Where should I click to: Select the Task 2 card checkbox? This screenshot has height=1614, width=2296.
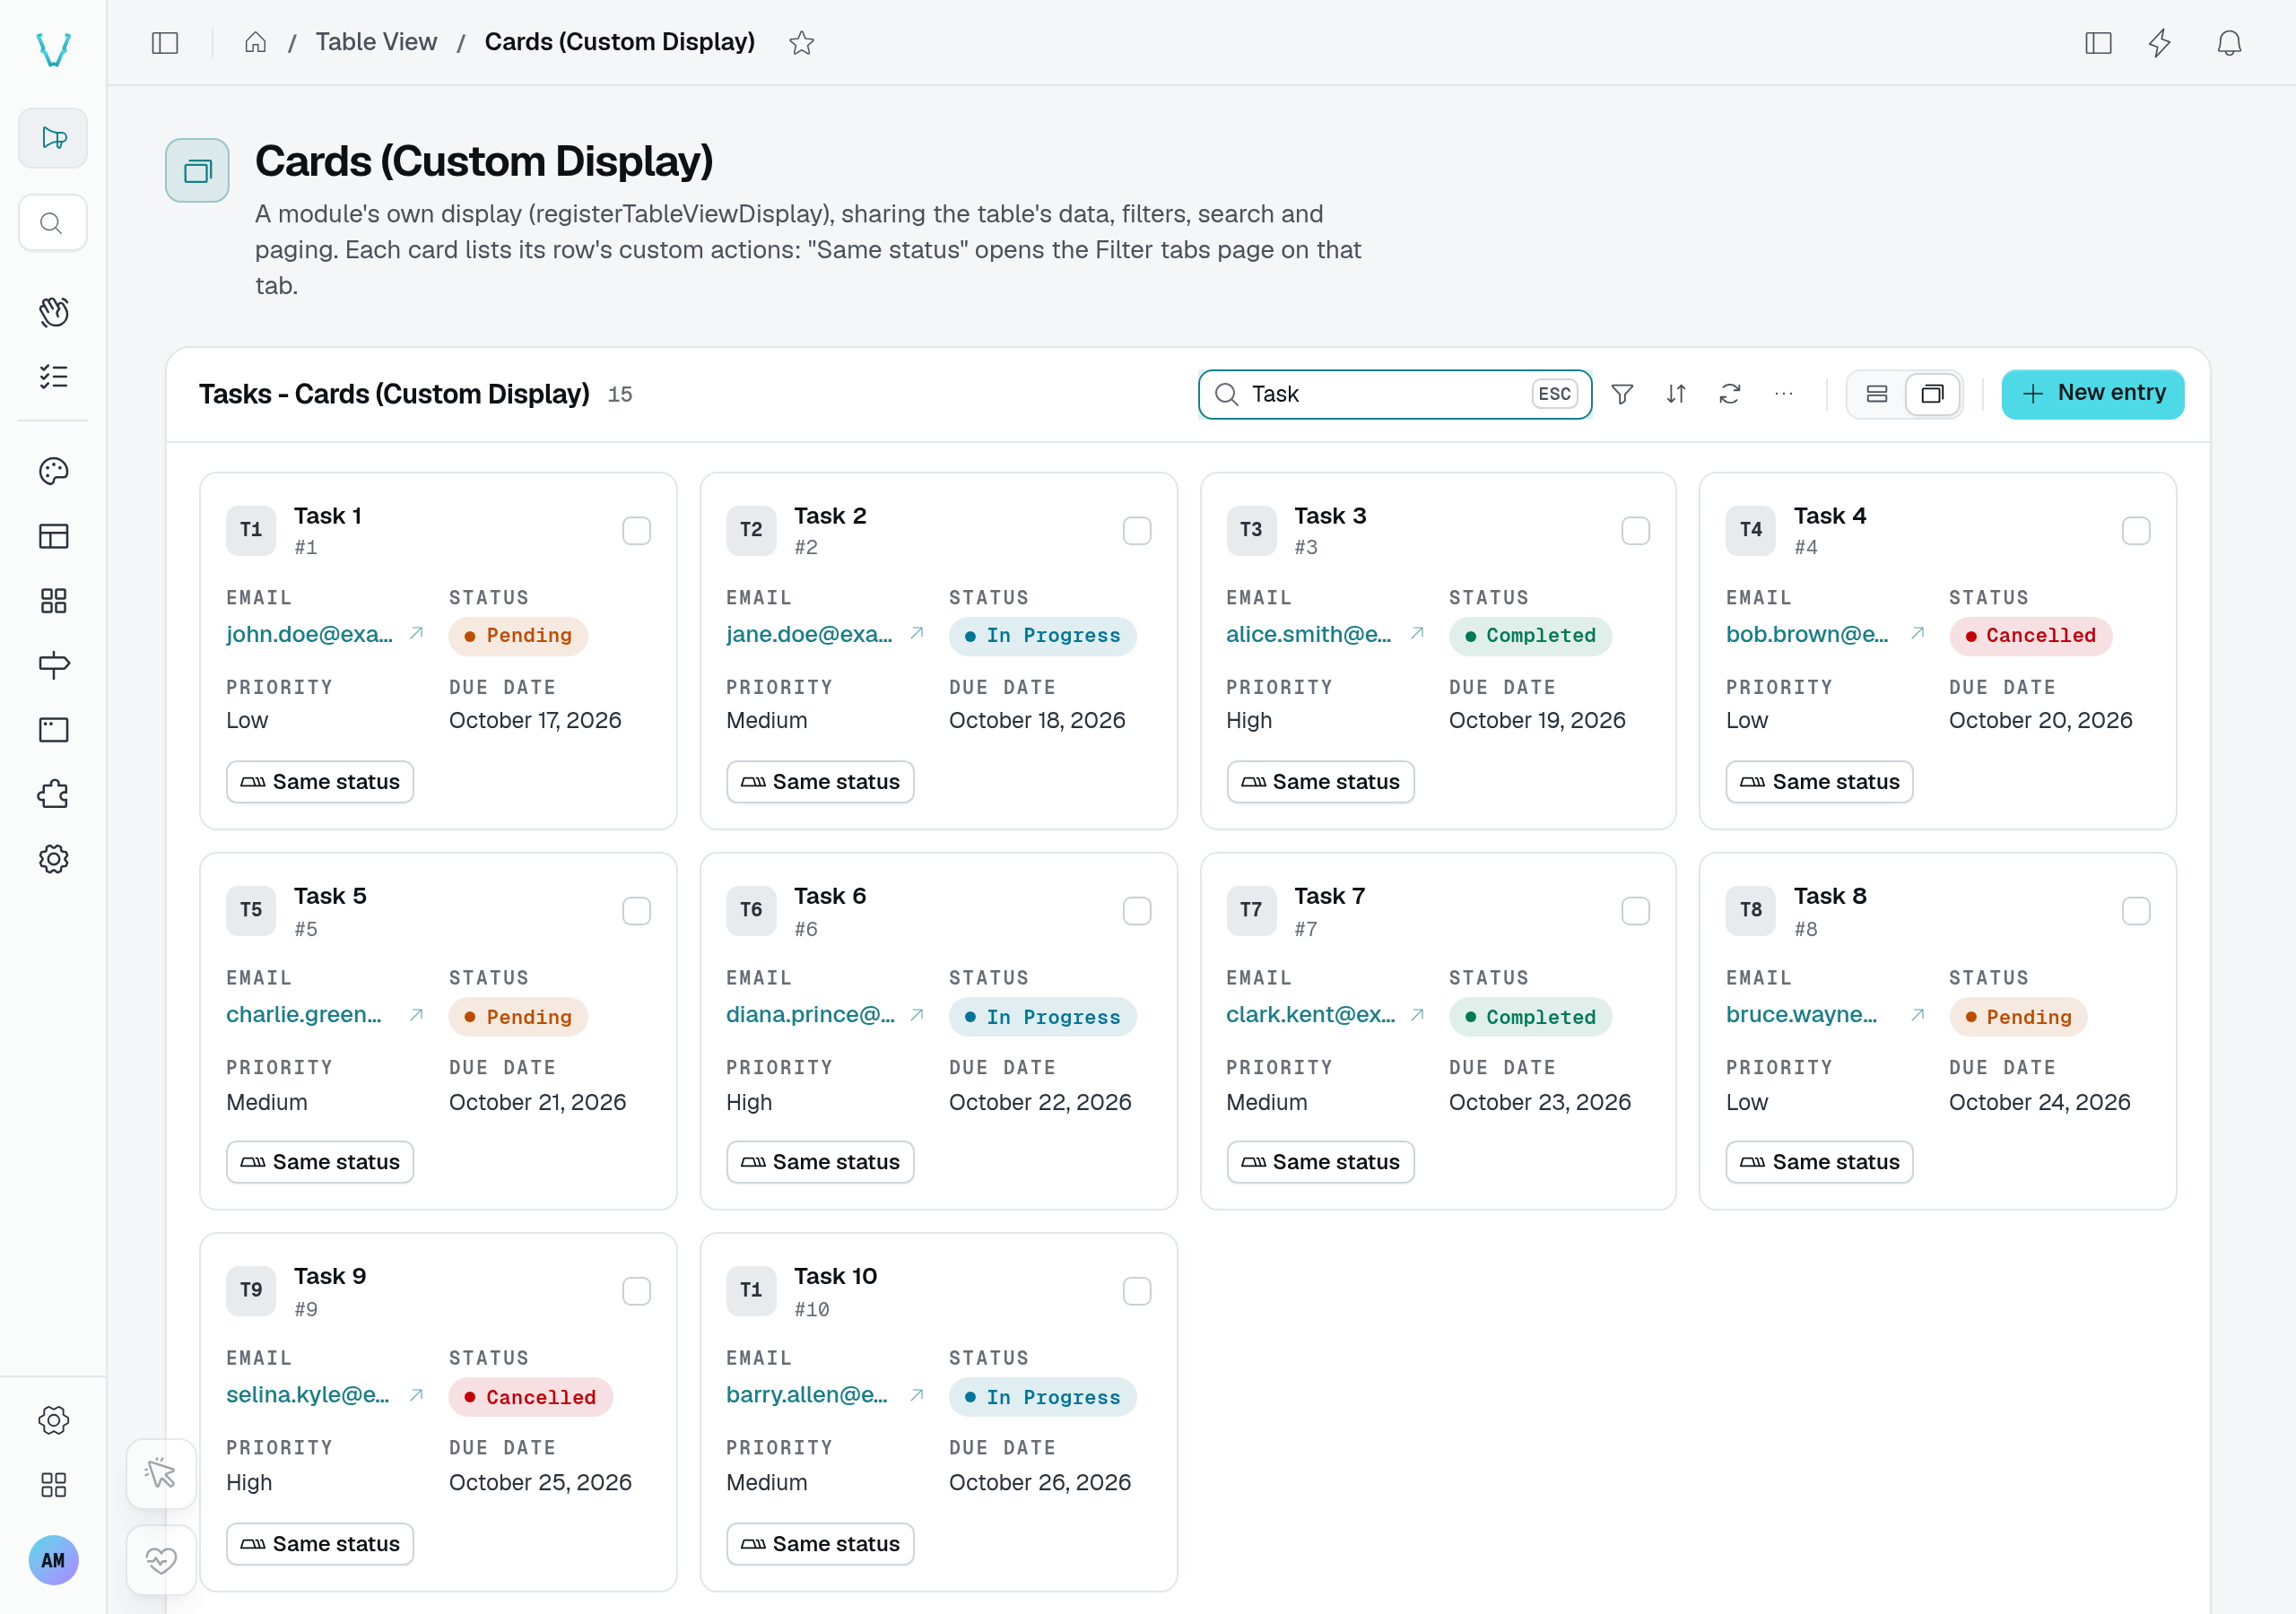tap(1137, 530)
